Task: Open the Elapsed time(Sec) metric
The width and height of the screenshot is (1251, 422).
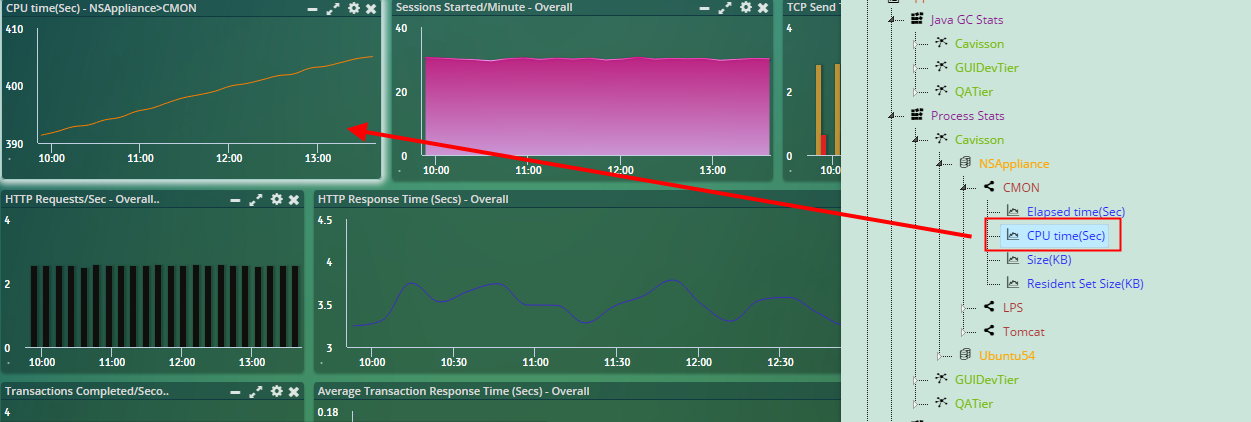Action: (1076, 212)
